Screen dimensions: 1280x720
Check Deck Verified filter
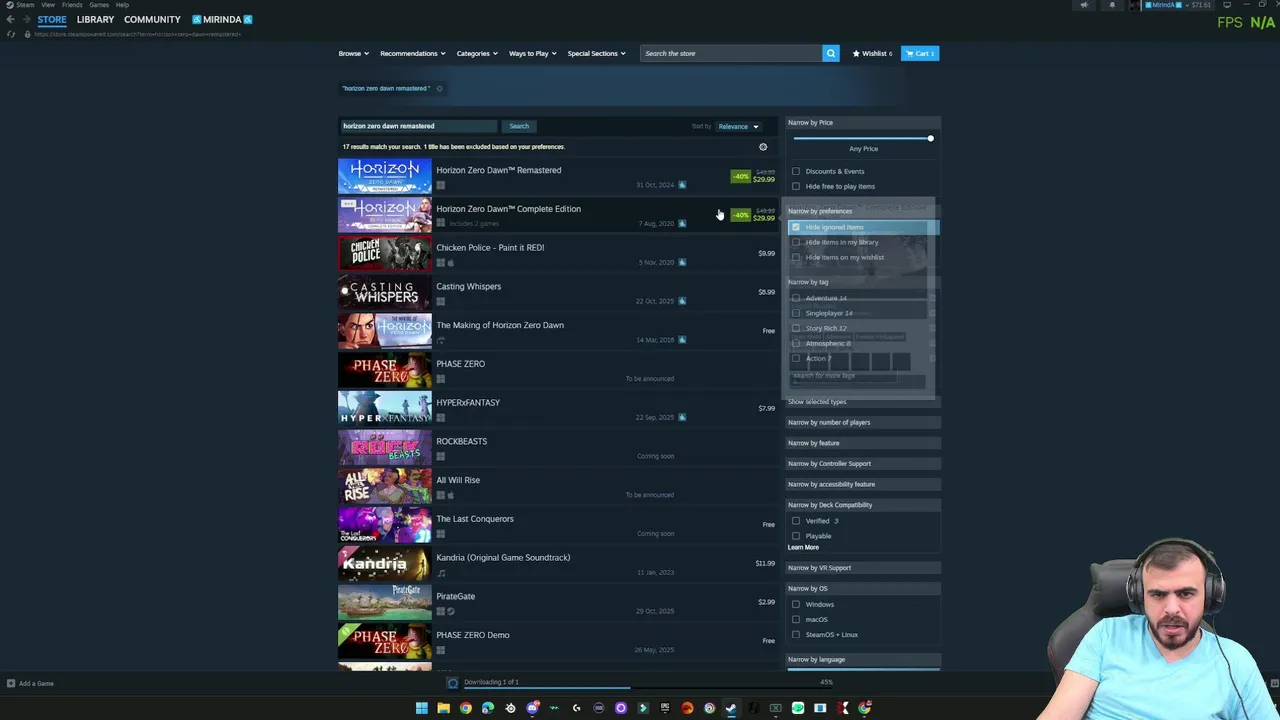click(796, 521)
